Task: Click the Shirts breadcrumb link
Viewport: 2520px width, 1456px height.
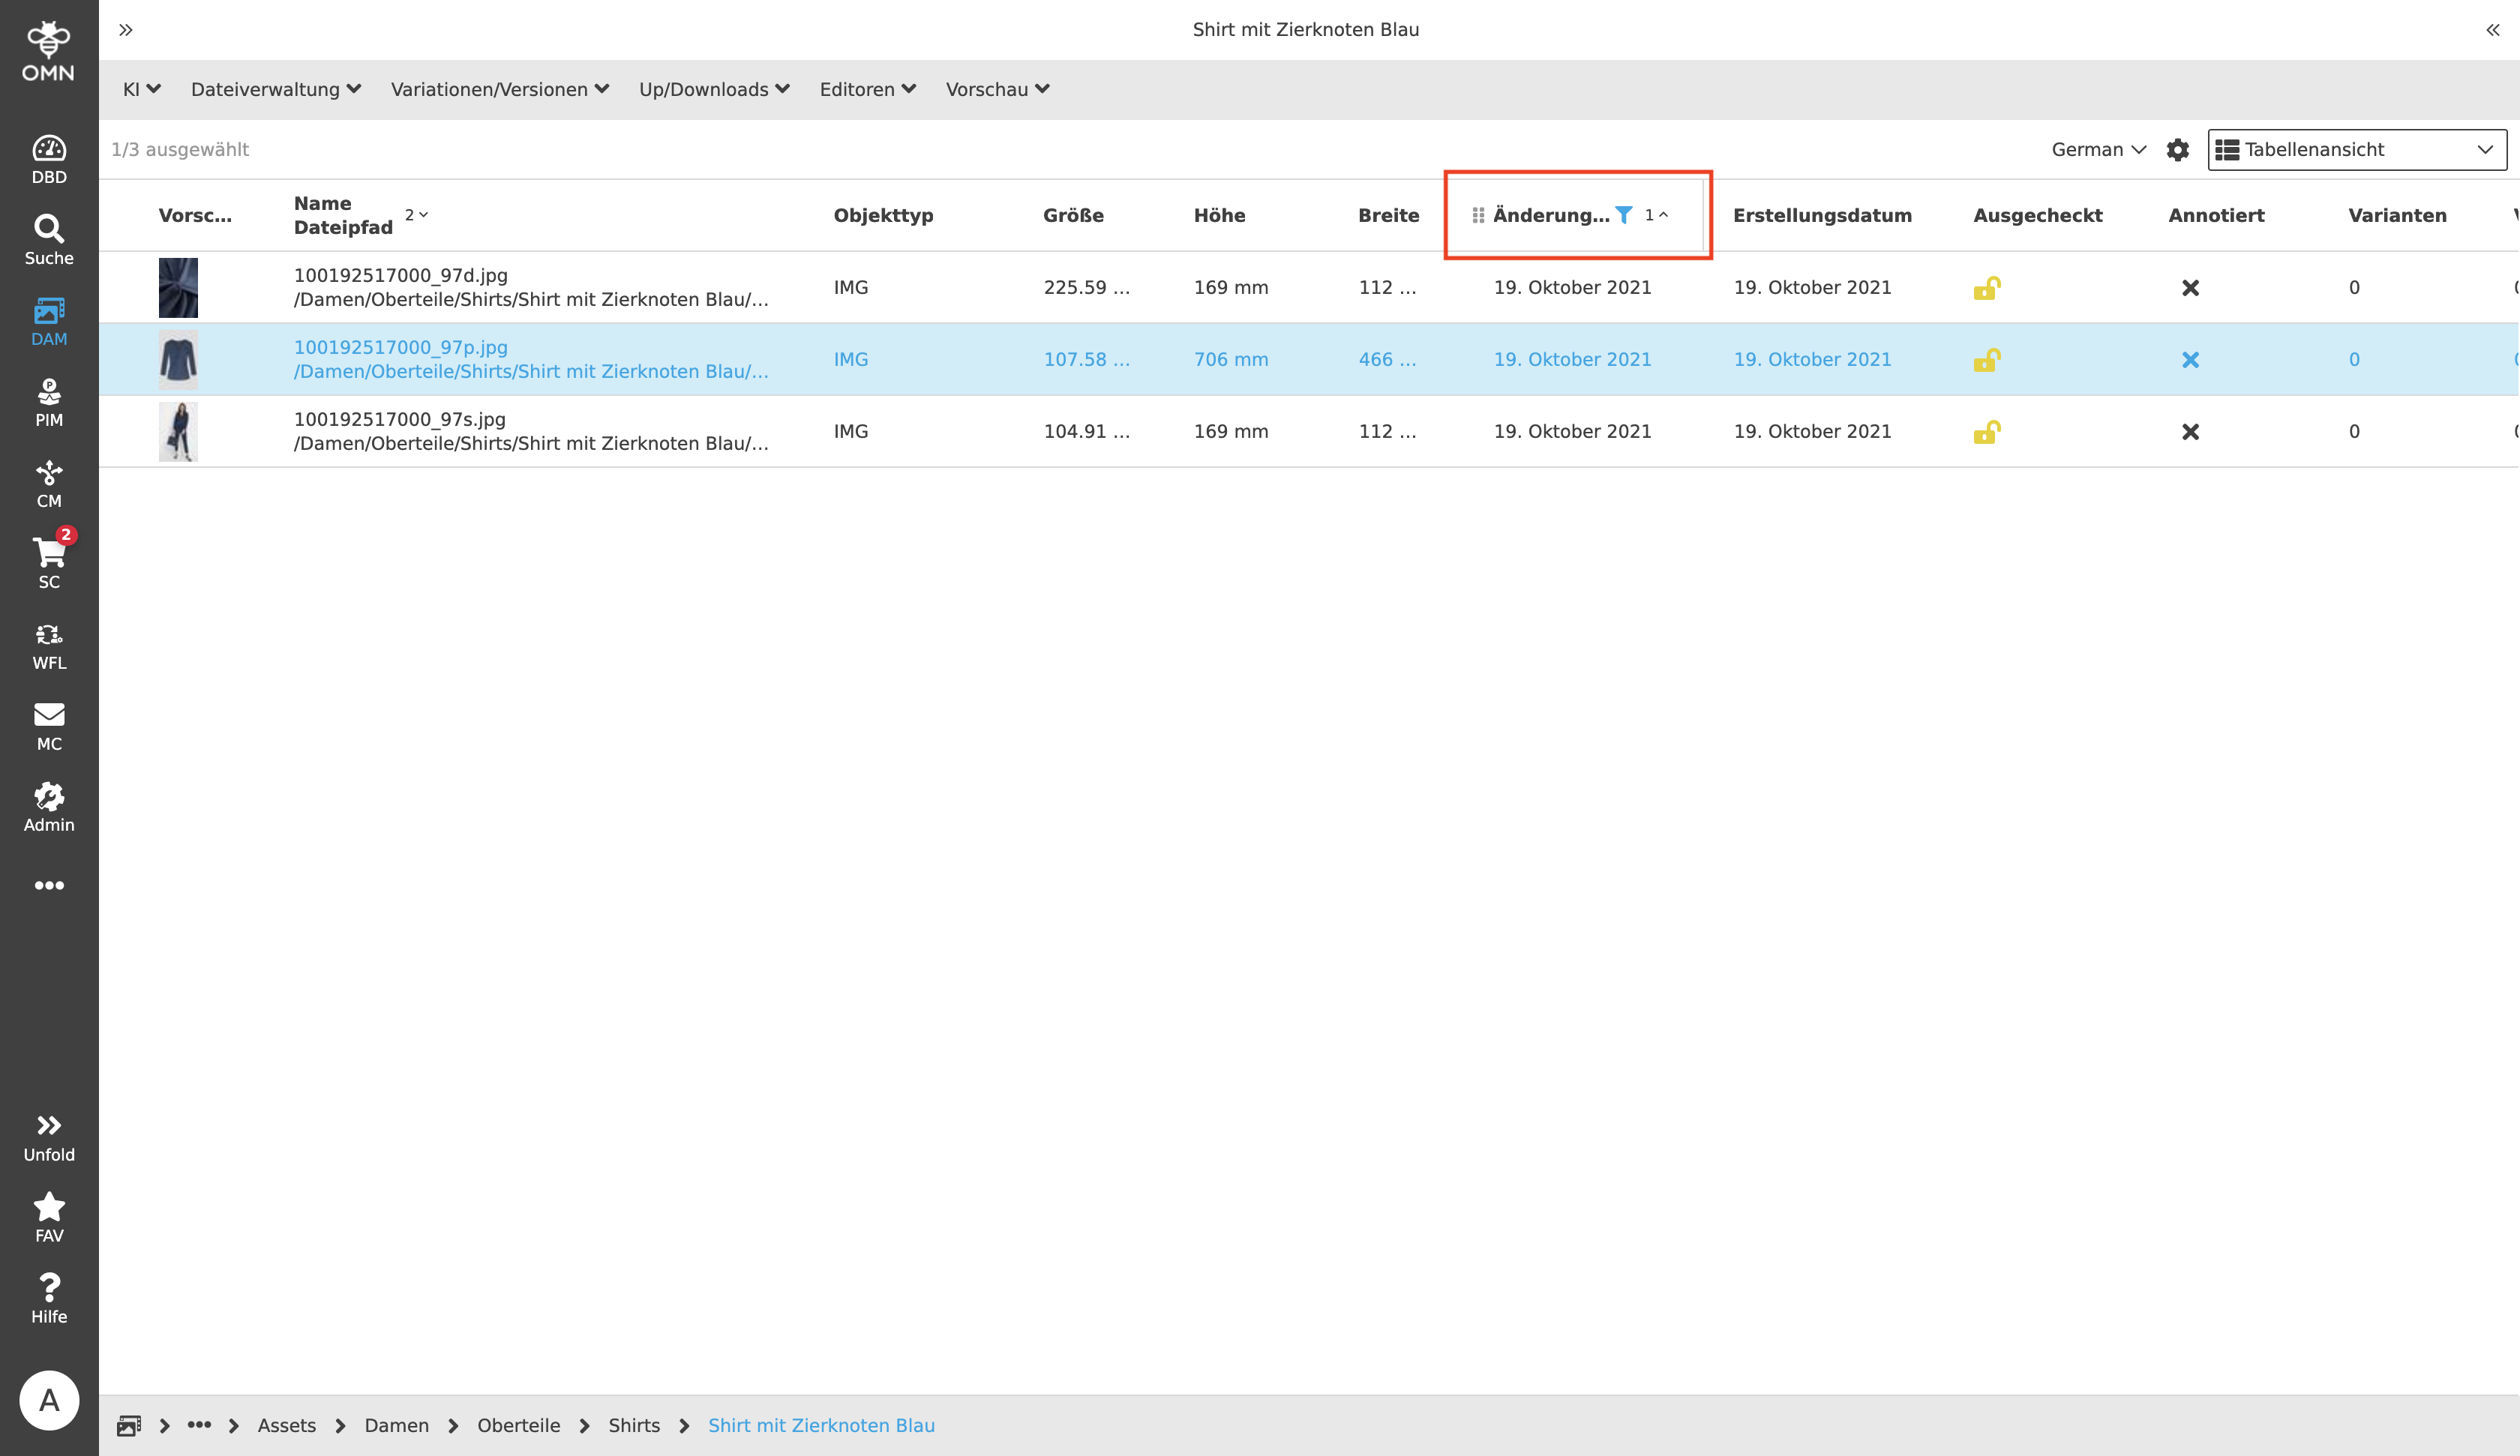Action: (x=634, y=1425)
